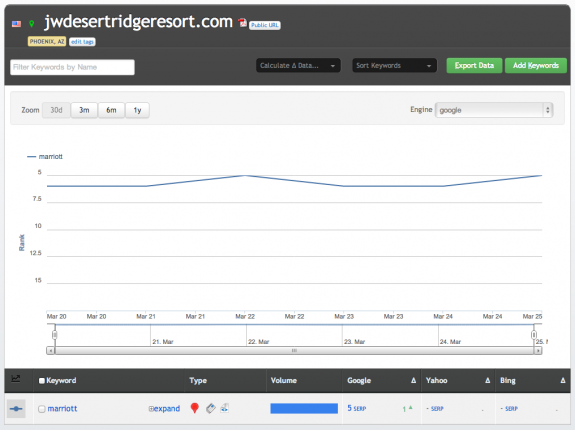This screenshot has width=575, height=430.
Task: Click the Type column header
Action: tap(198, 381)
